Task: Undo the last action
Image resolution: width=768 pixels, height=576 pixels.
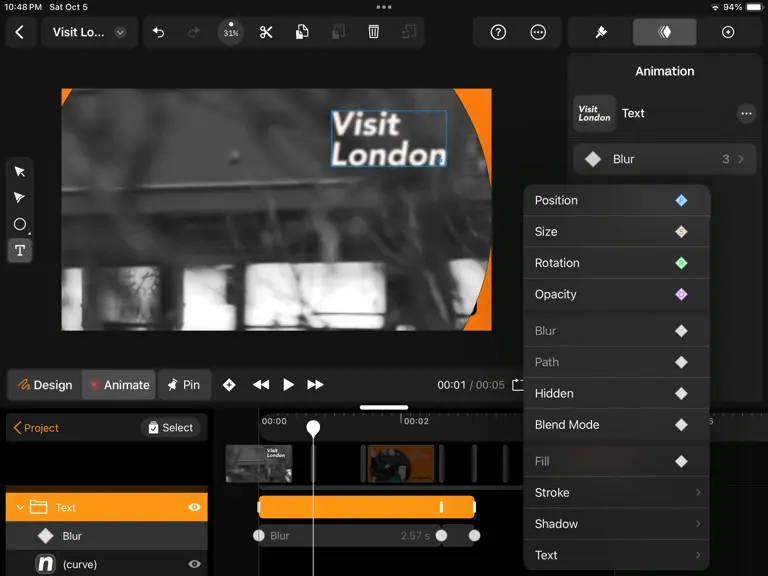Action: [158, 32]
